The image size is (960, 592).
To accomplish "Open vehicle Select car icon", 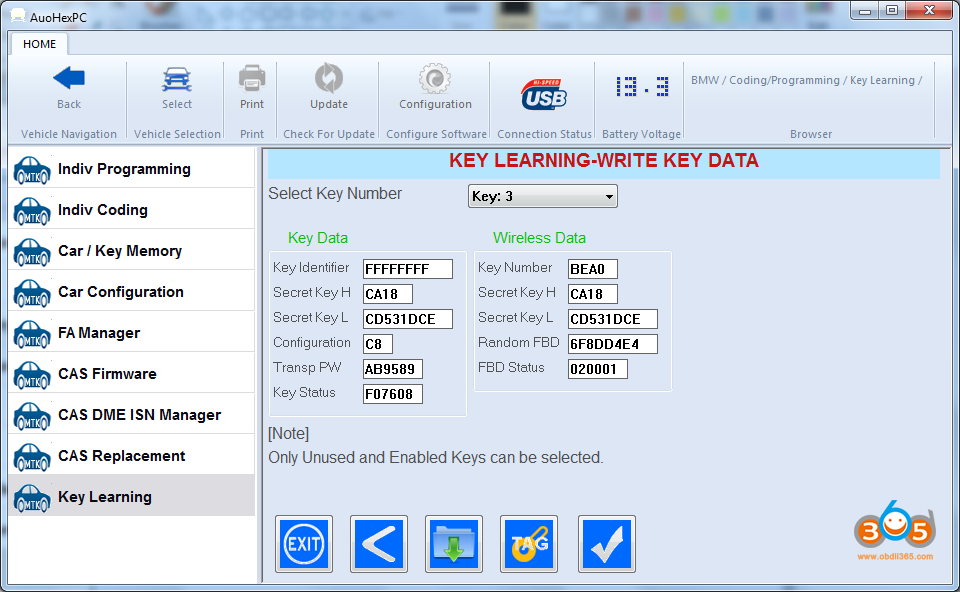I will pos(177,80).
